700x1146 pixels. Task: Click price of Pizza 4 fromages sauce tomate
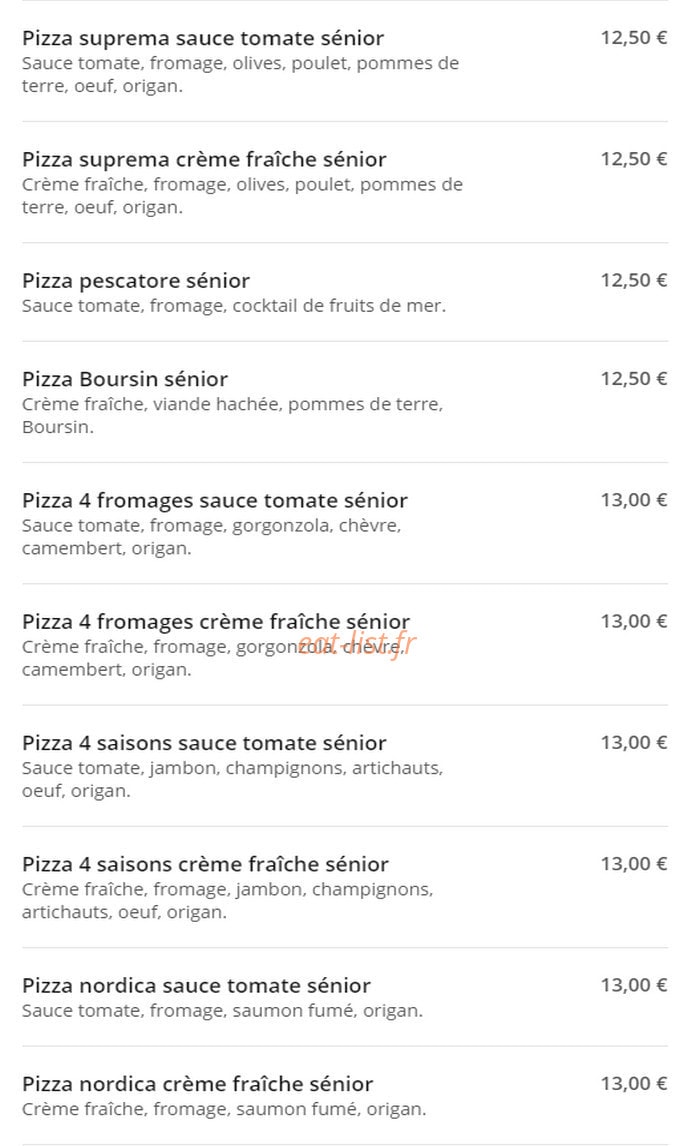click(634, 501)
